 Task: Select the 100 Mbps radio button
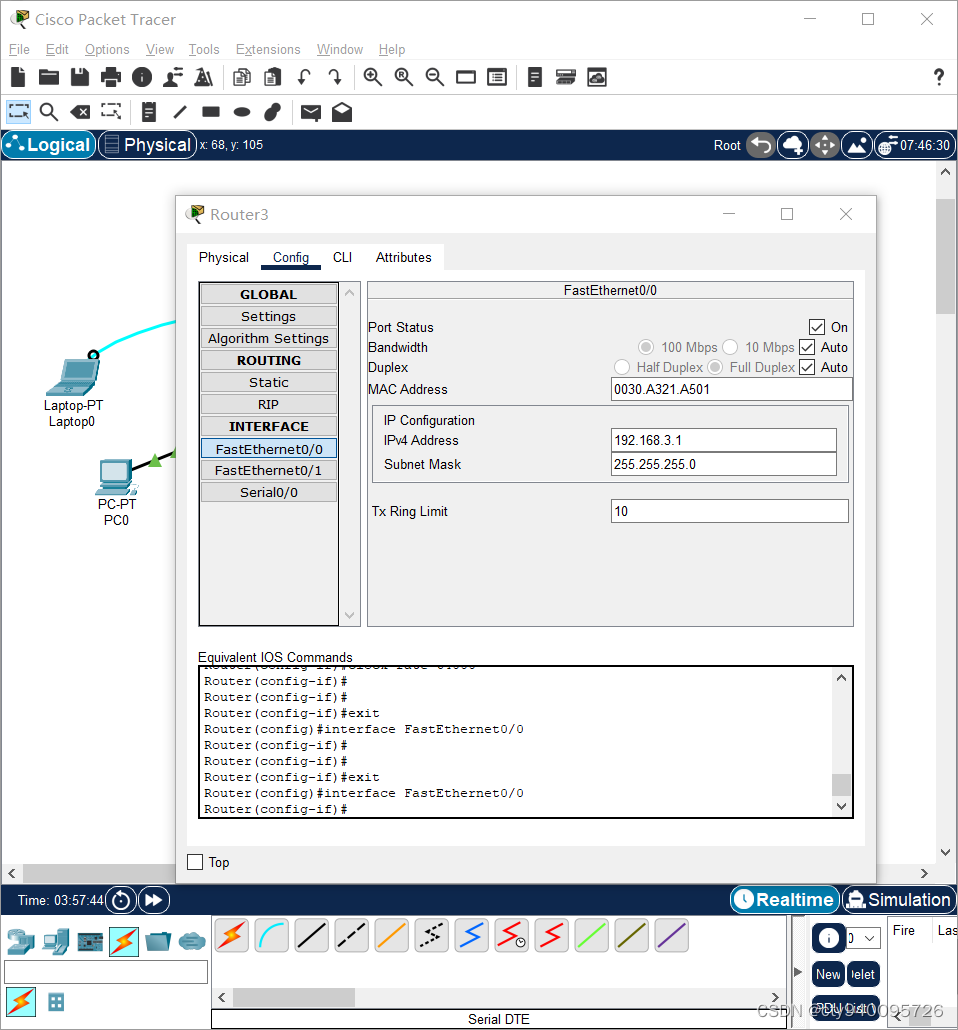(x=646, y=347)
